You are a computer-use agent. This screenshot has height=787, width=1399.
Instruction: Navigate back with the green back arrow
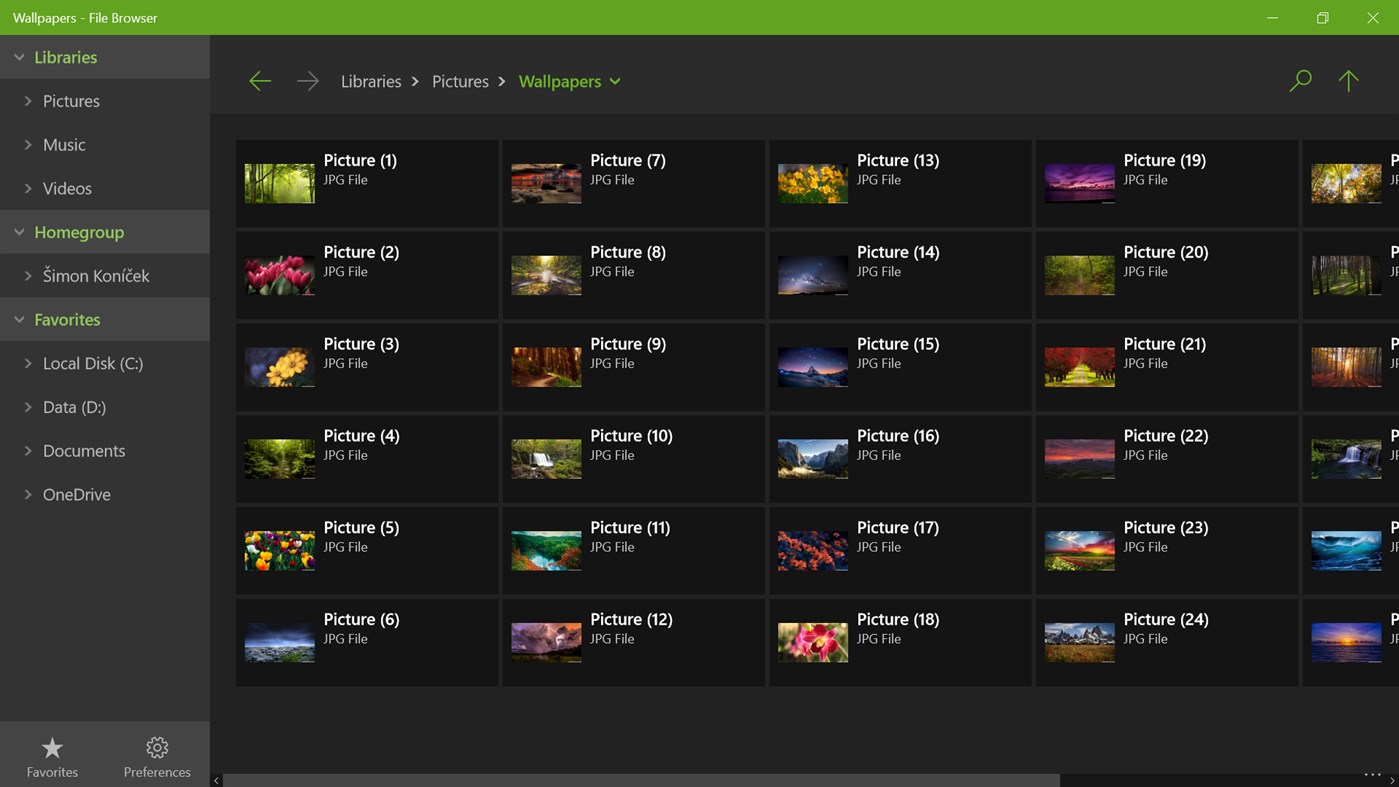tap(260, 80)
